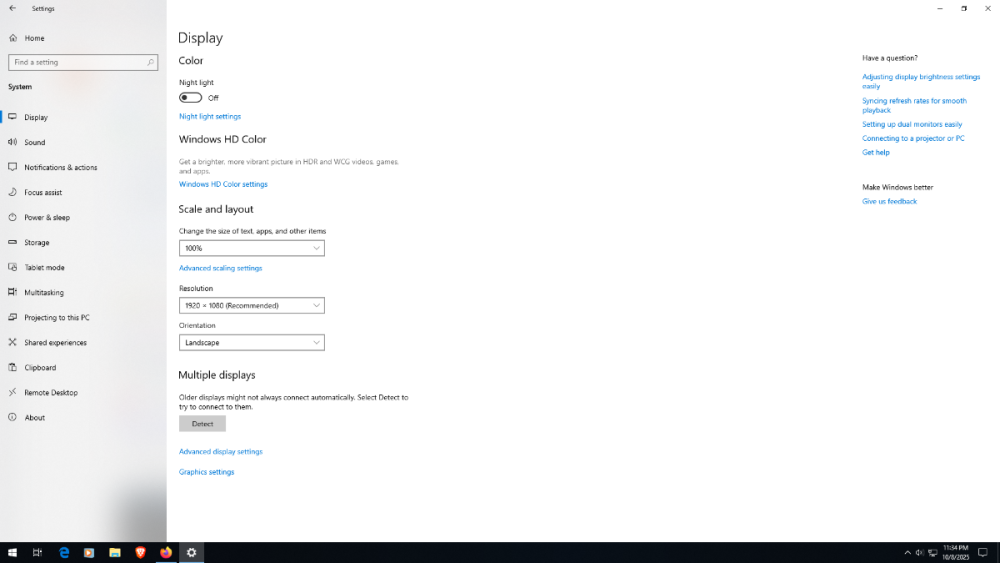The width and height of the screenshot is (1000, 563).
Task: Open the Remote Desktop settings page
Action: pyautogui.click(x=50, y=392)
